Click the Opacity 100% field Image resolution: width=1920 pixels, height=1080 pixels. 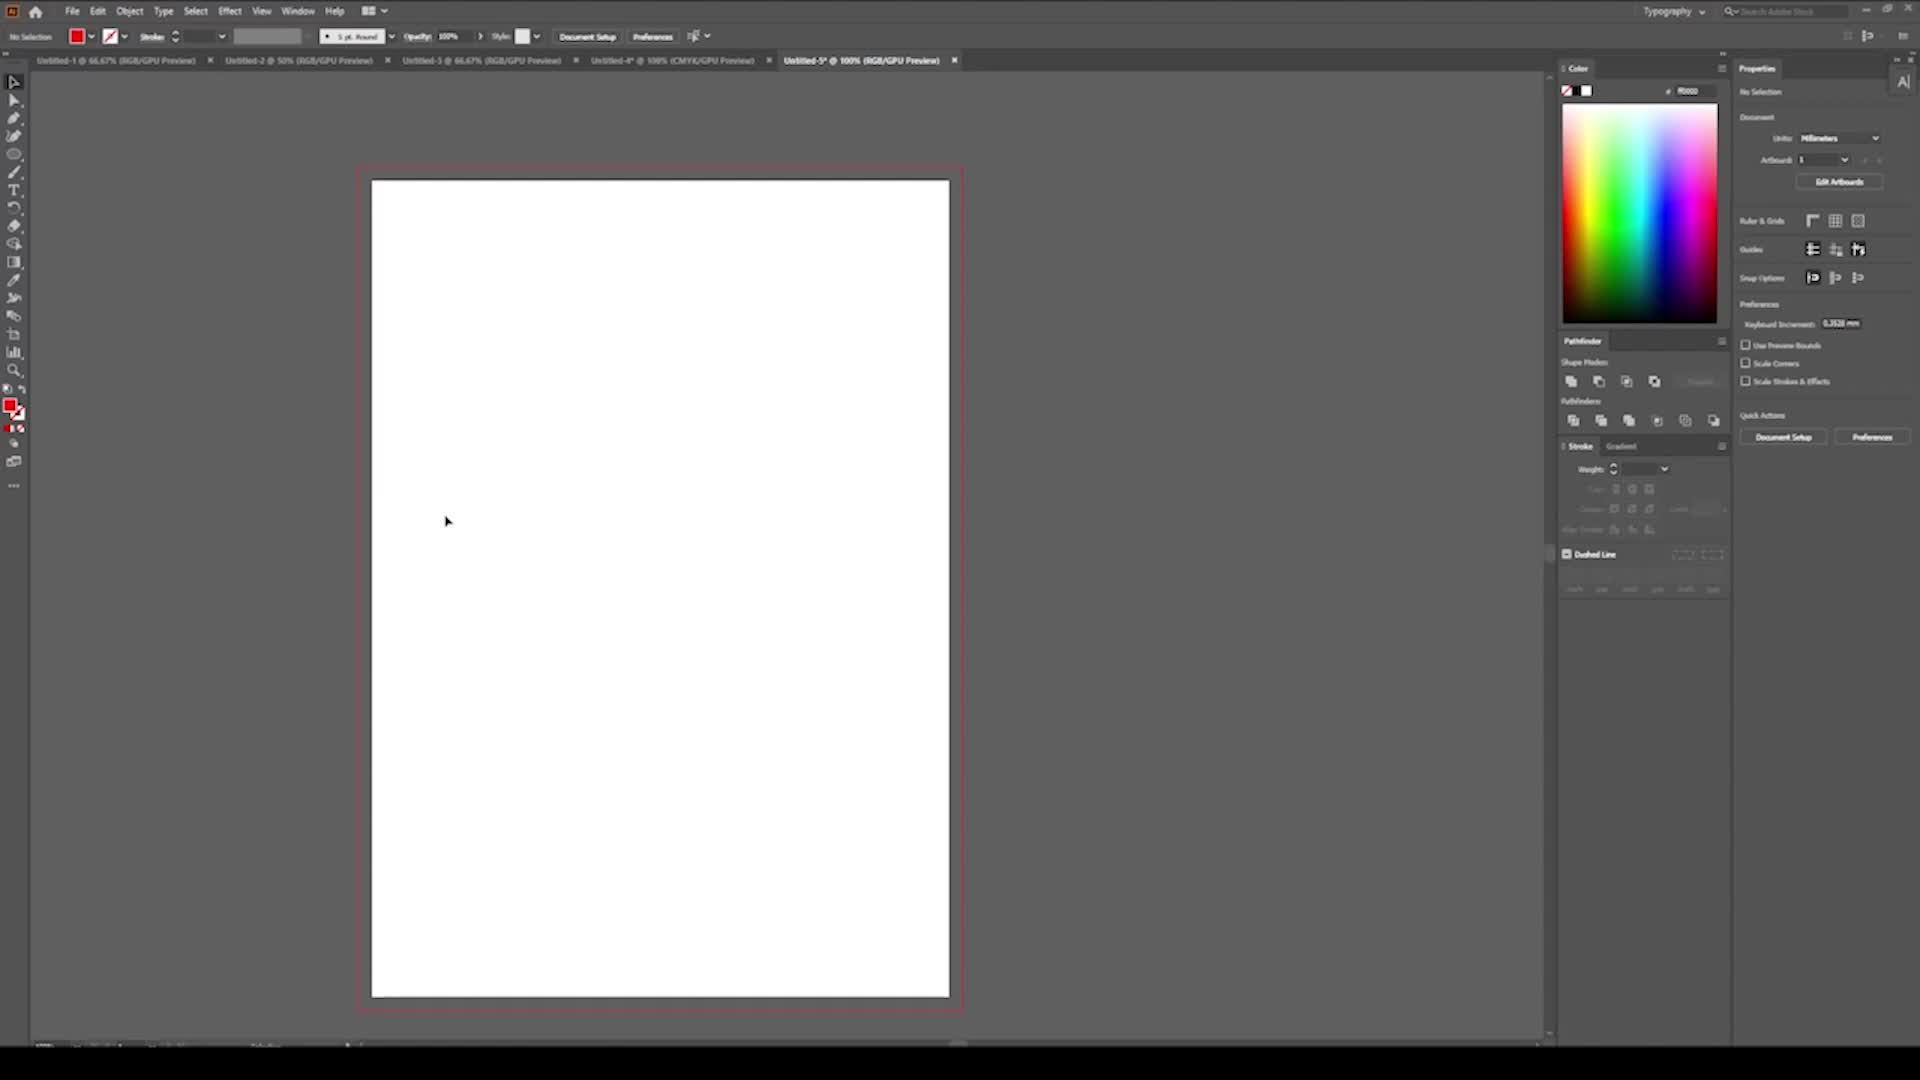[x=454, y=37]
